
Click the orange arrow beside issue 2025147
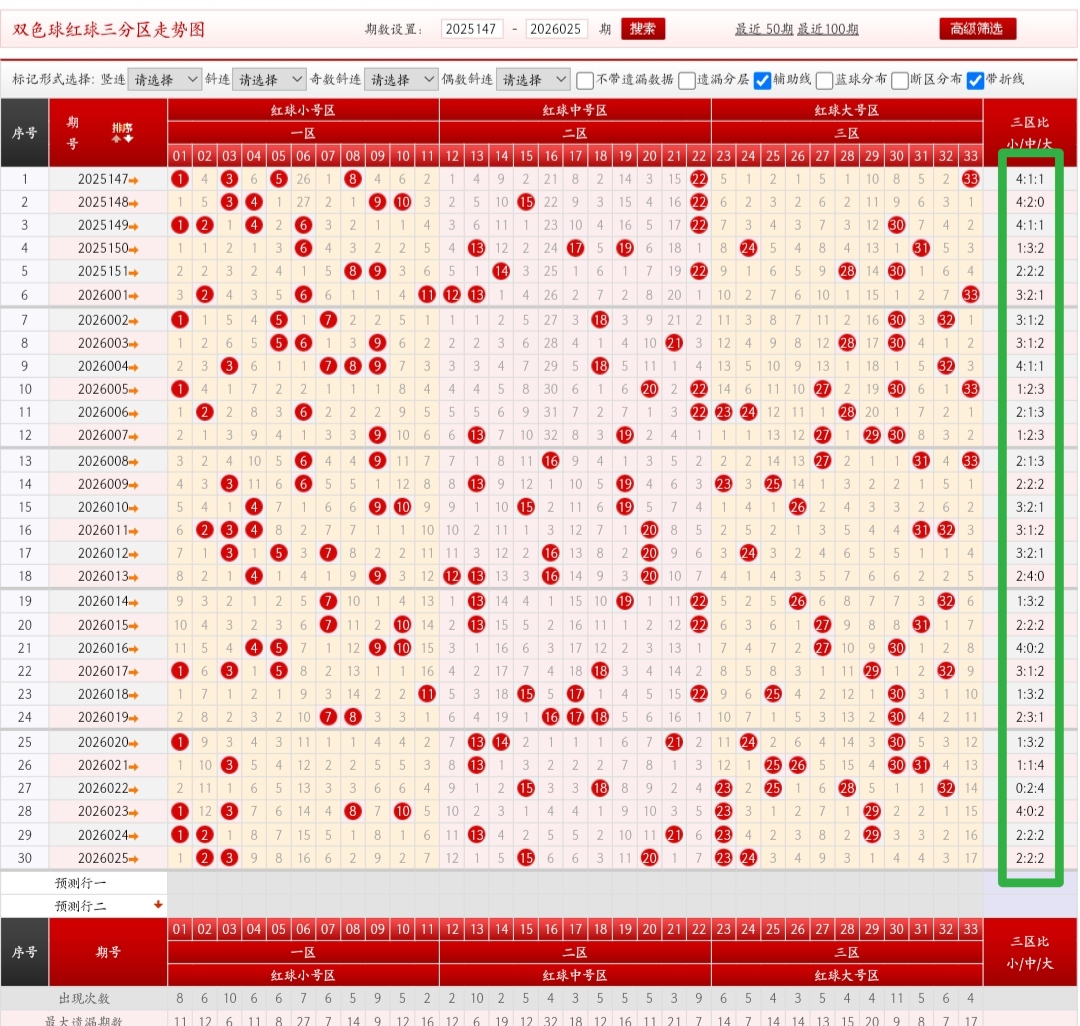pos(135,179)
